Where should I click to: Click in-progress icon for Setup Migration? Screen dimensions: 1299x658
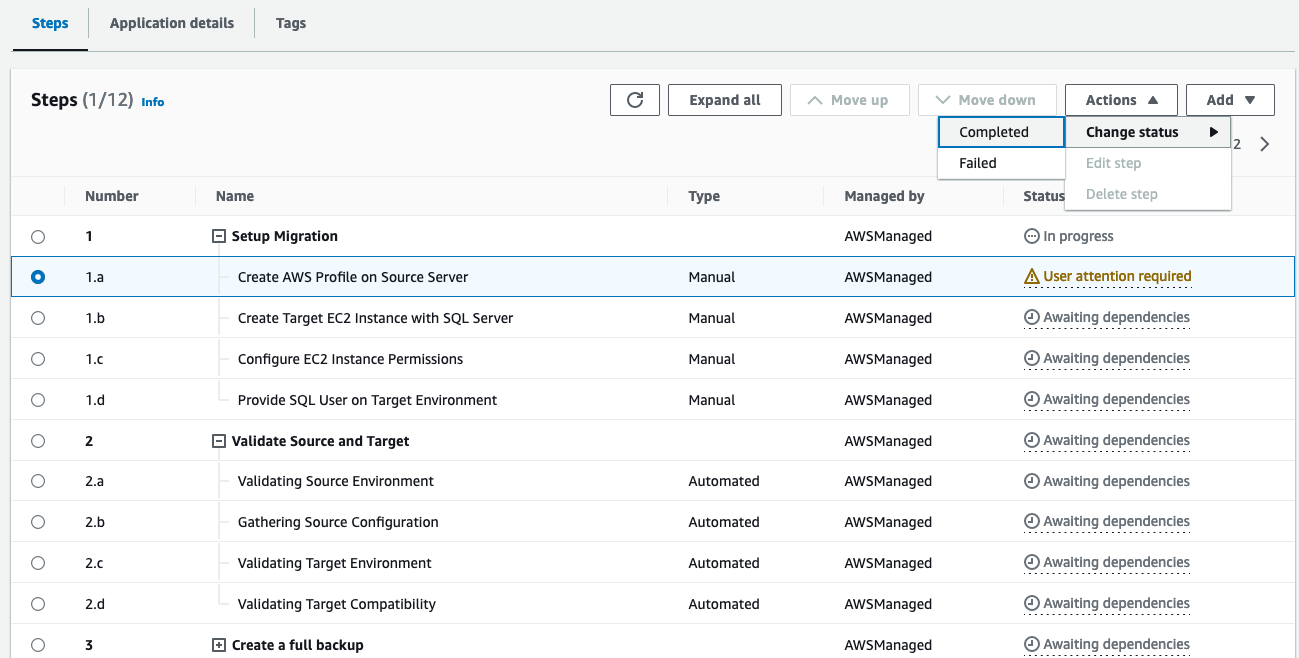1032,237
